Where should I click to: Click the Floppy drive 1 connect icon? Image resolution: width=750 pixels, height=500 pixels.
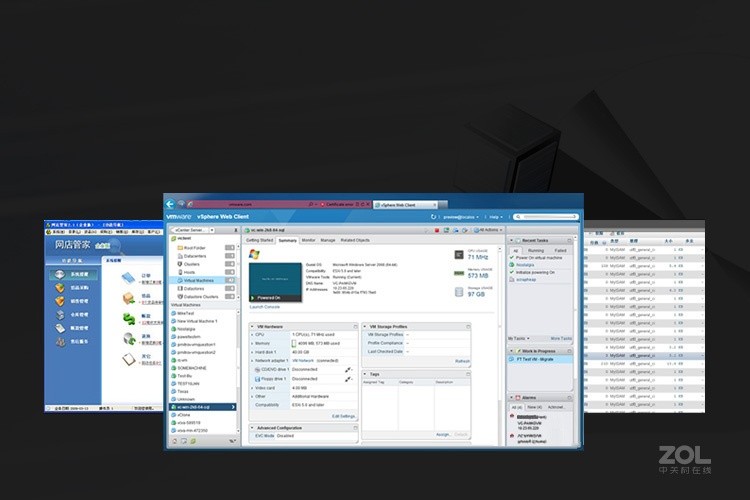[349, 379]
